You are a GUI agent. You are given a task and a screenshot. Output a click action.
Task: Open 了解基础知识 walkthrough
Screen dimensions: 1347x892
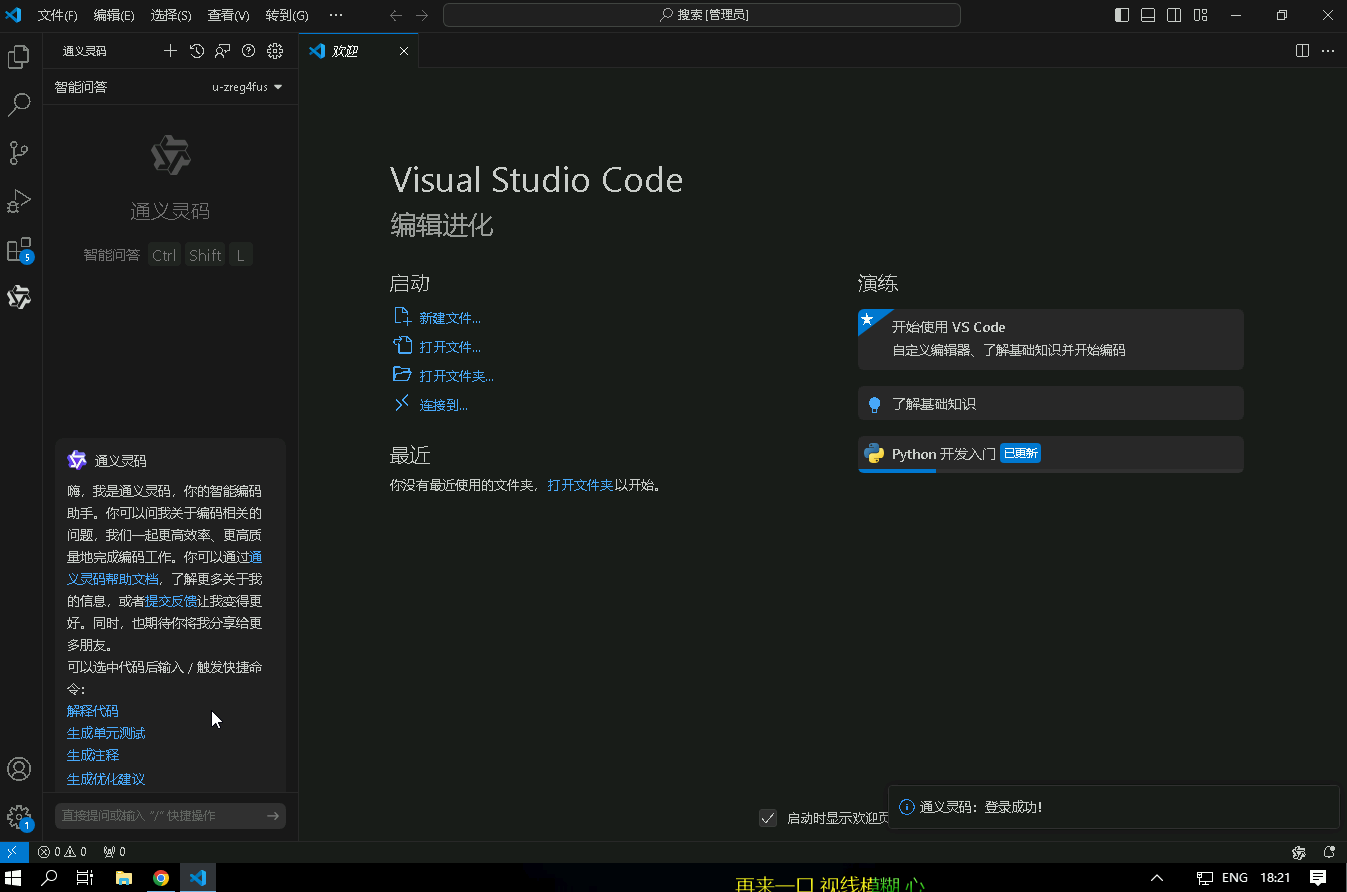1051,404
